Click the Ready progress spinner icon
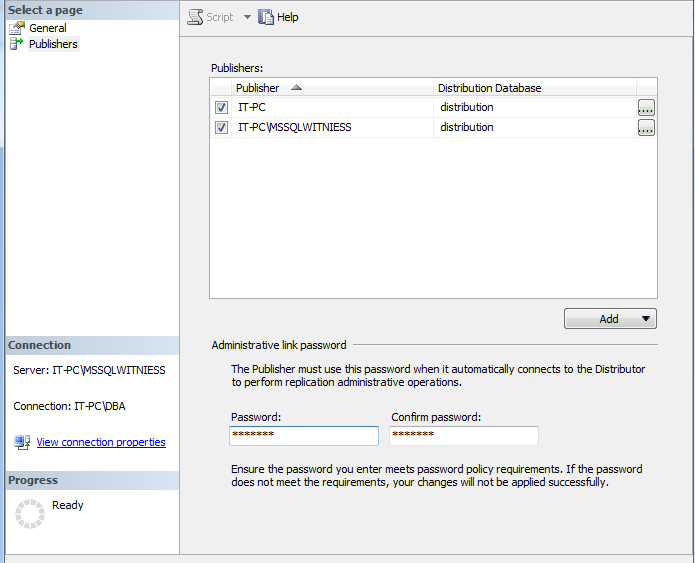The height and width of the screenshot is (563, 695). point(30,514)
